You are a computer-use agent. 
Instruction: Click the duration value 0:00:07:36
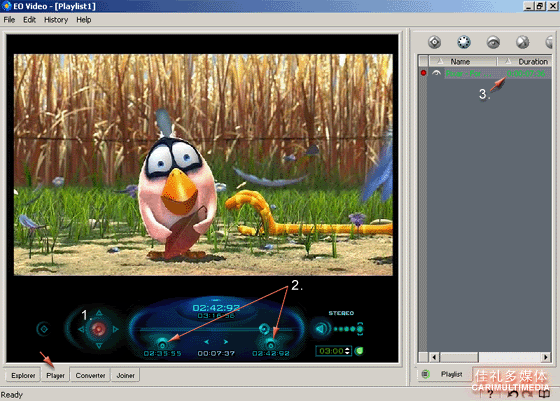(x=526, y=74)
